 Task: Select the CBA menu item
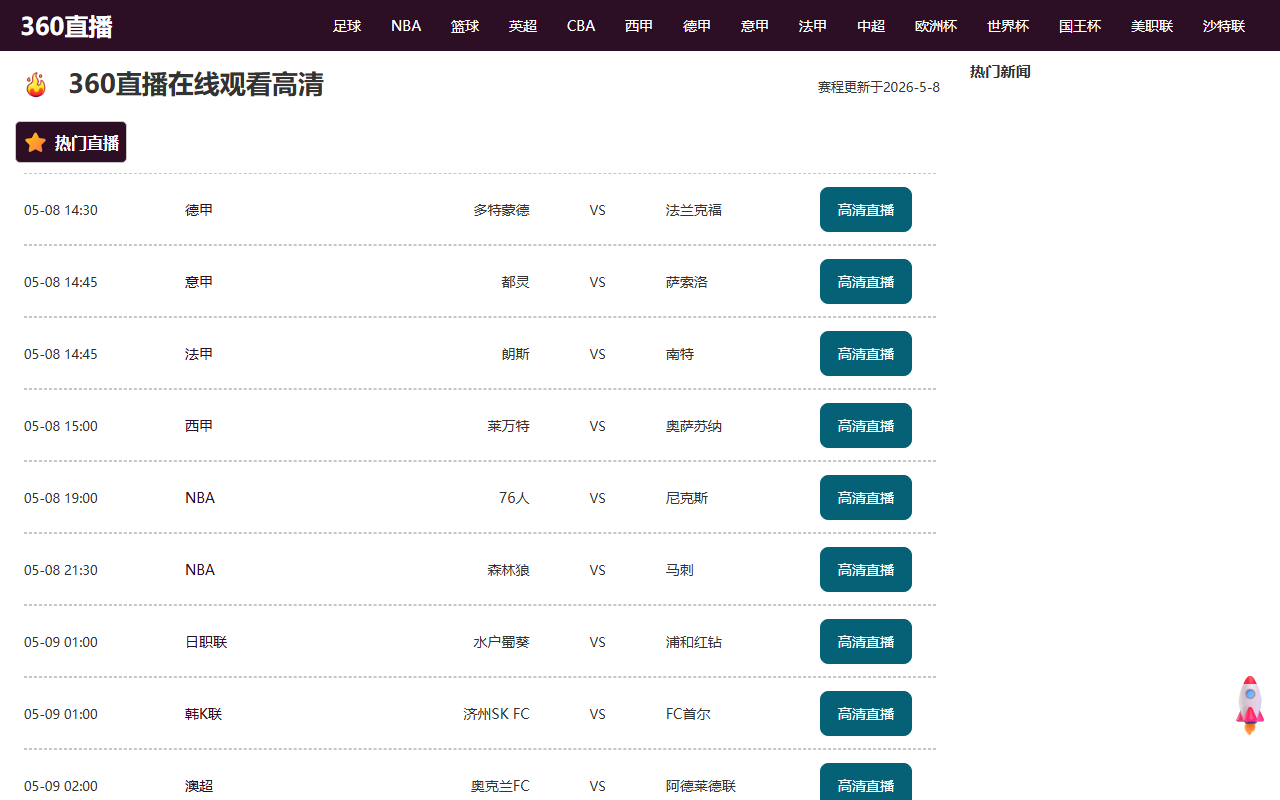581,26
